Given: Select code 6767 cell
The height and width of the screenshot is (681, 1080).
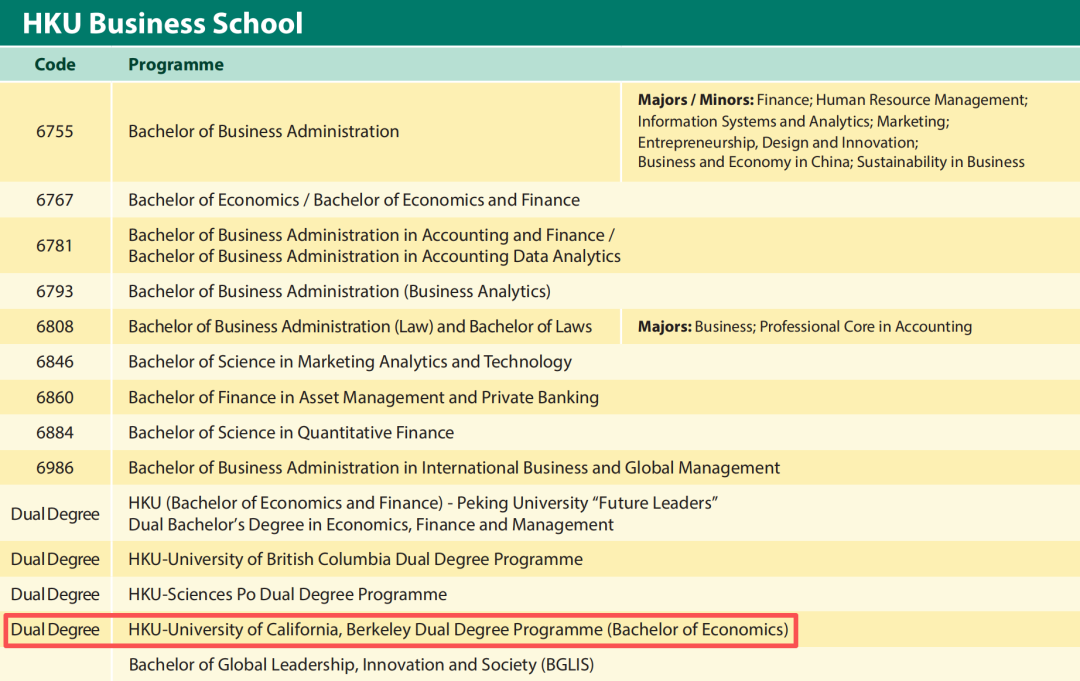Looking at the screenshot, I should (55, 200).
